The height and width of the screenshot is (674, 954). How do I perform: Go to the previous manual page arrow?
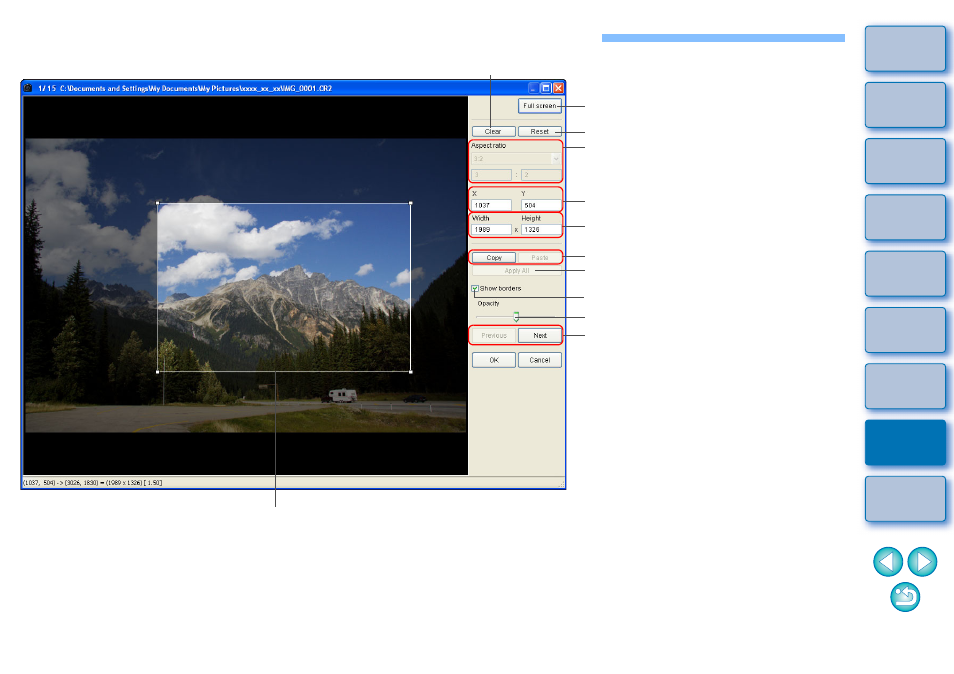point(888,561)
